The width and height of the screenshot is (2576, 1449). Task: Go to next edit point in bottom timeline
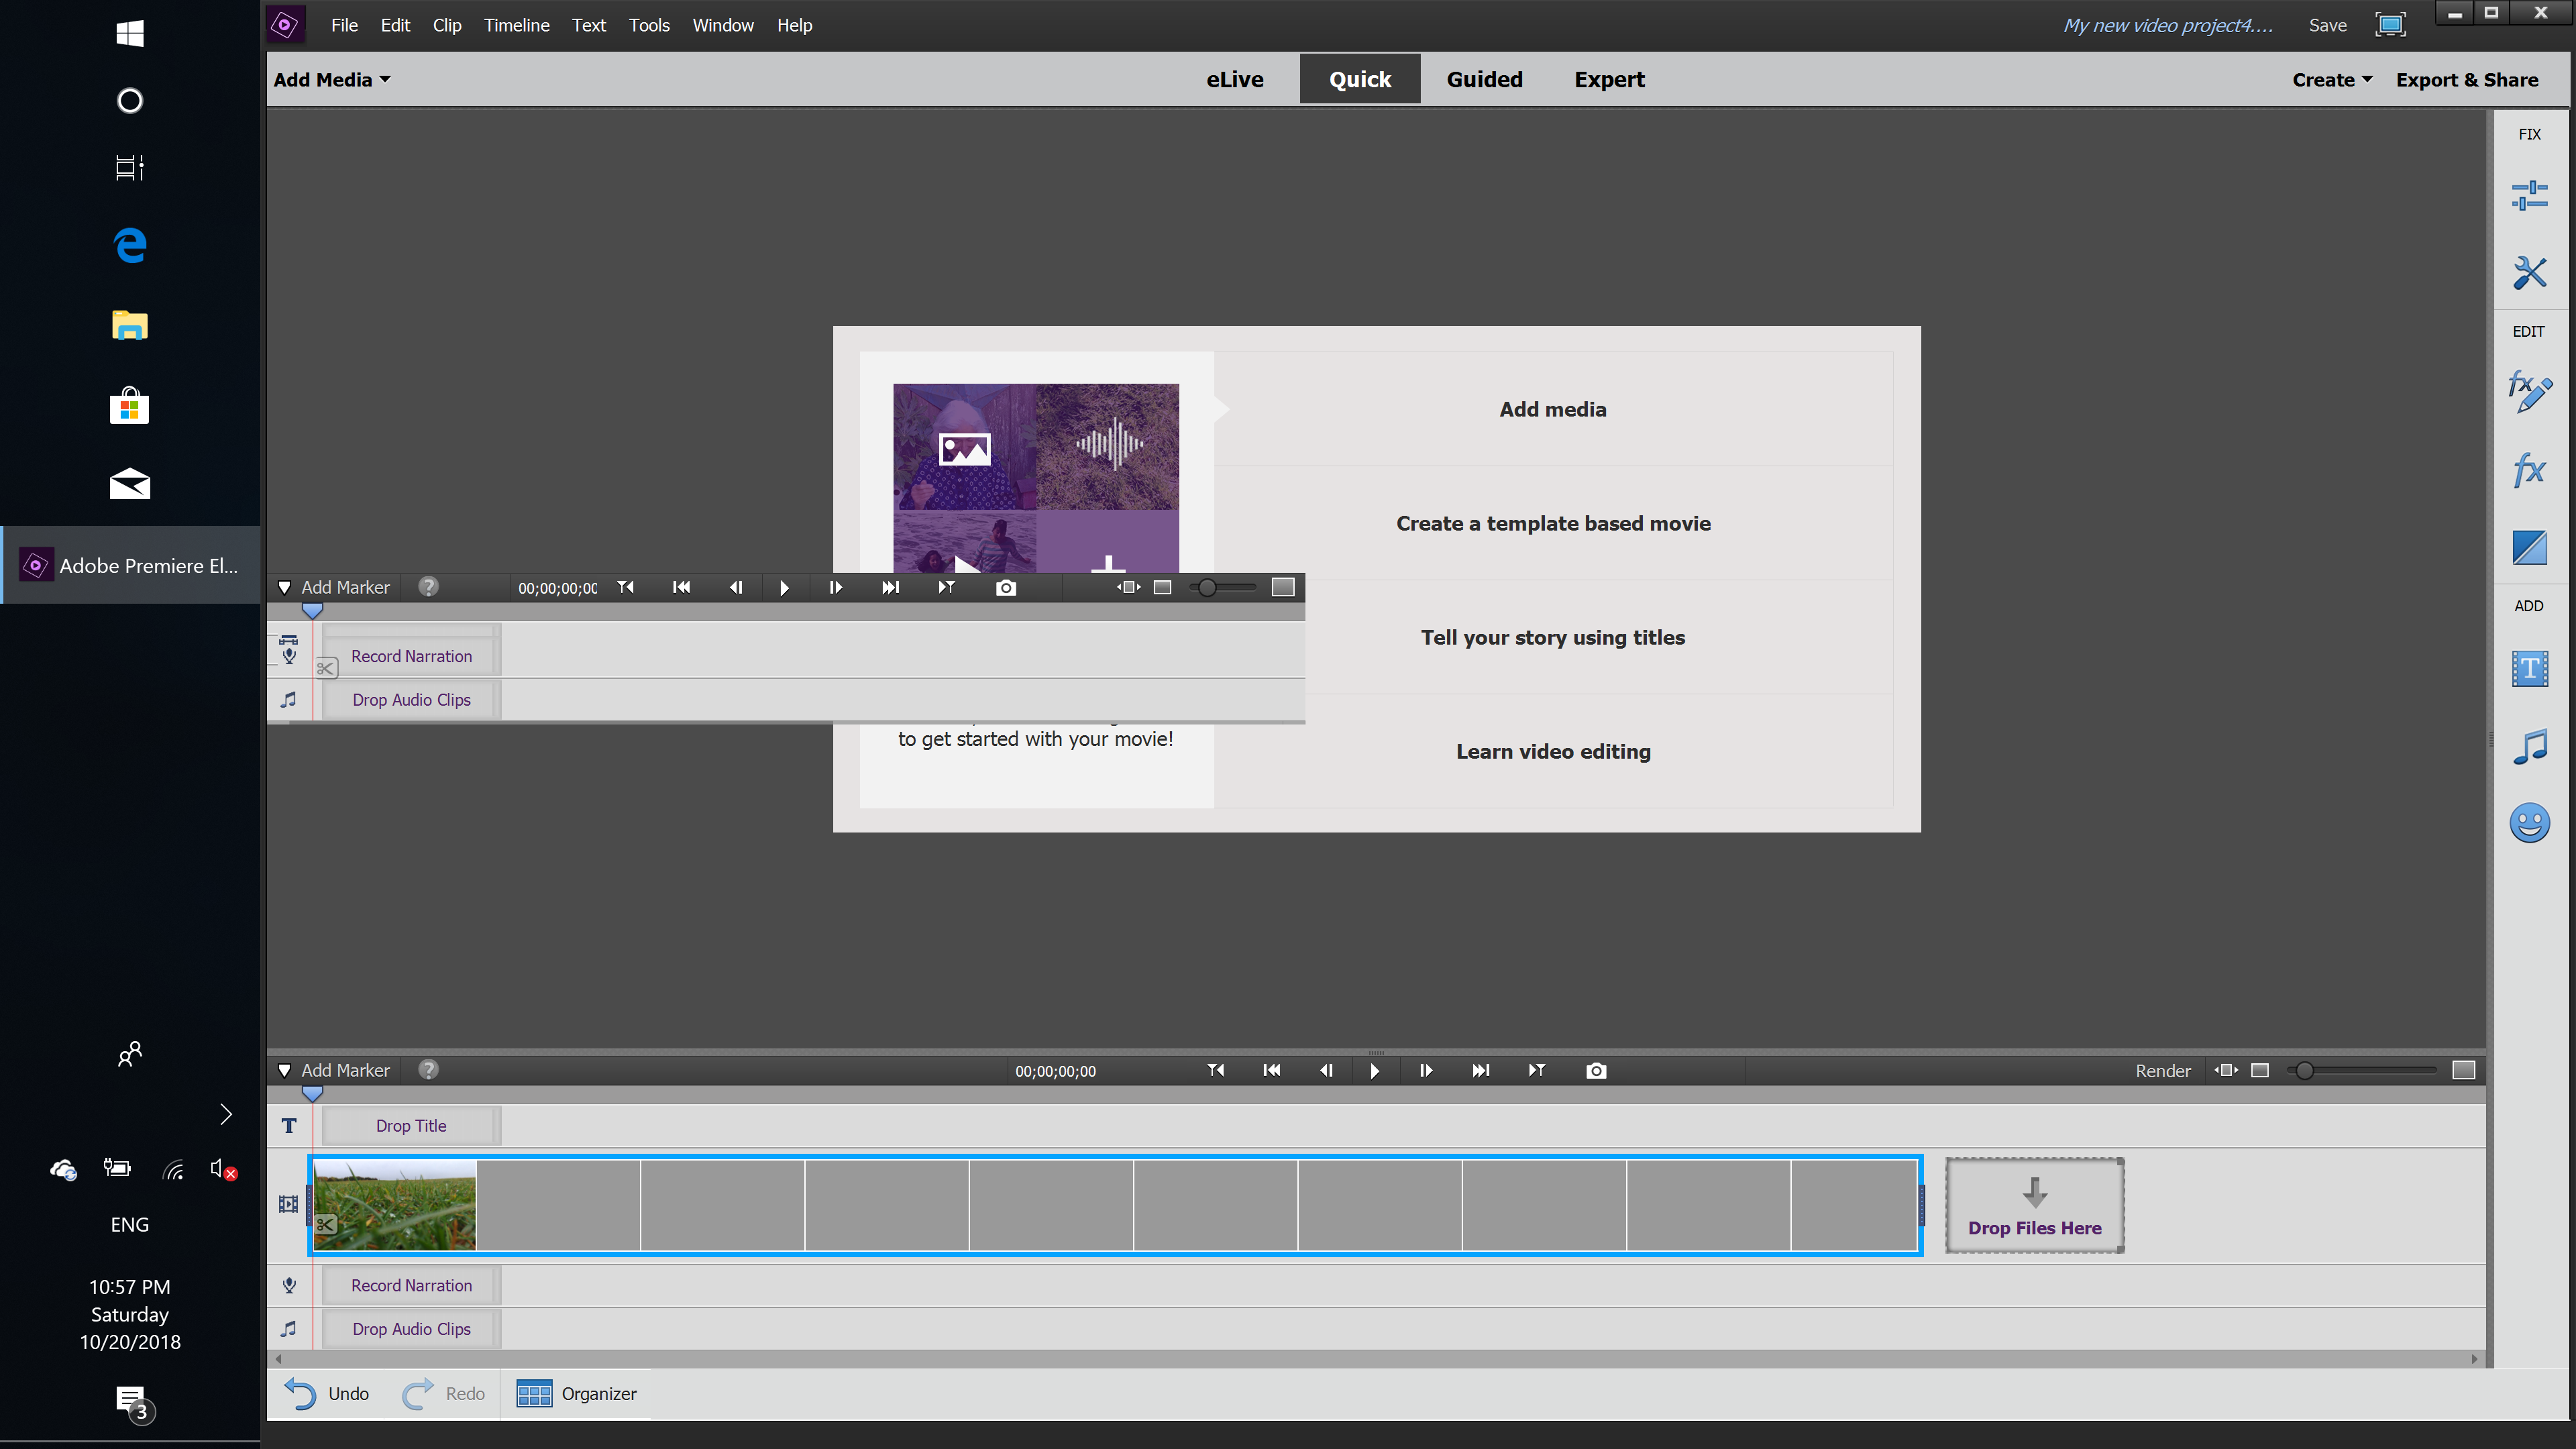(1481, 1070)
